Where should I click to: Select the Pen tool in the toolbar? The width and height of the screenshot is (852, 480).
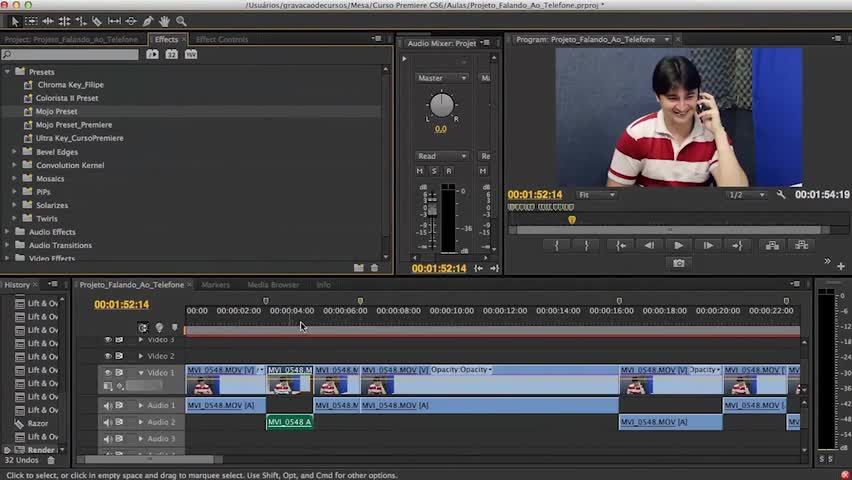click(148, 21)
